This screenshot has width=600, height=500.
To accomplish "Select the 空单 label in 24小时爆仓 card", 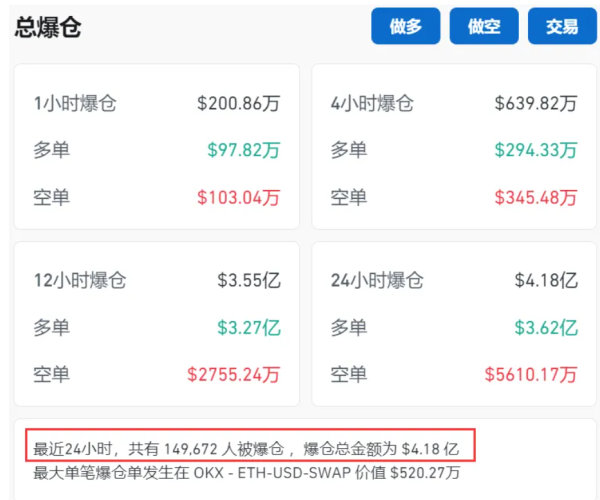I will tap(349, 375).
